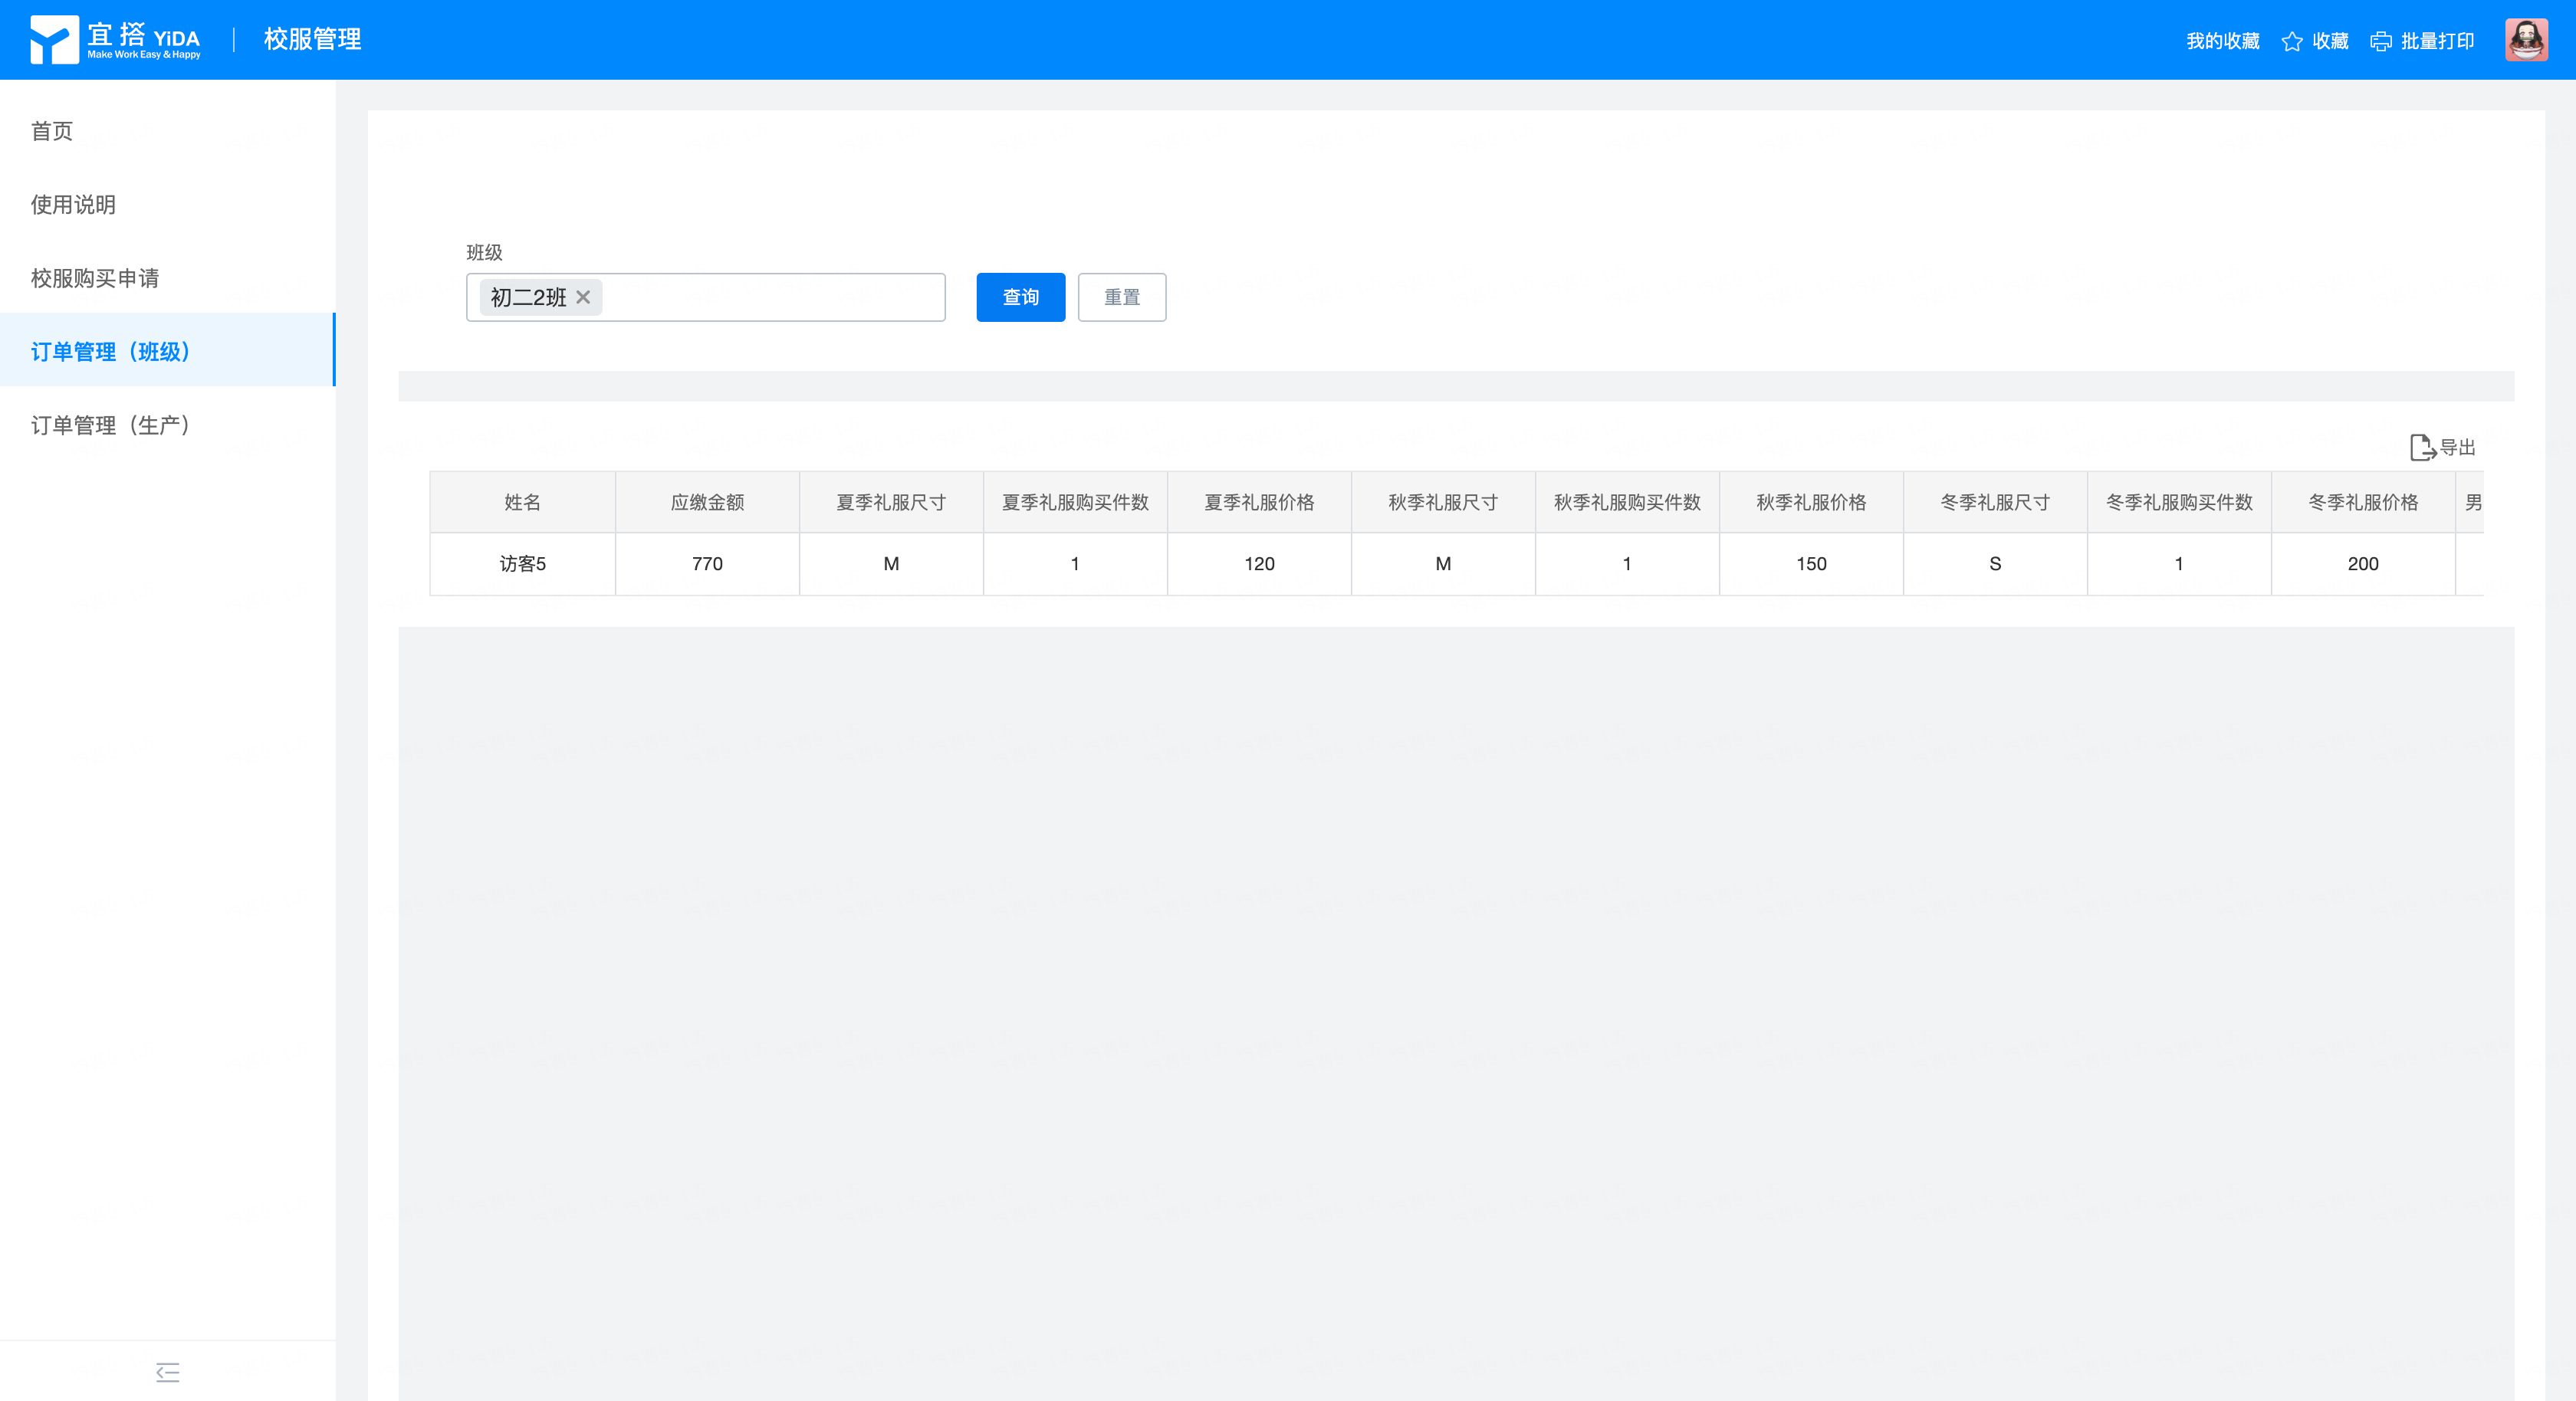The width and height of the screenshot is (2576, 1401).
Task: Go to 首页 menu item
Action: coord(52,131)
